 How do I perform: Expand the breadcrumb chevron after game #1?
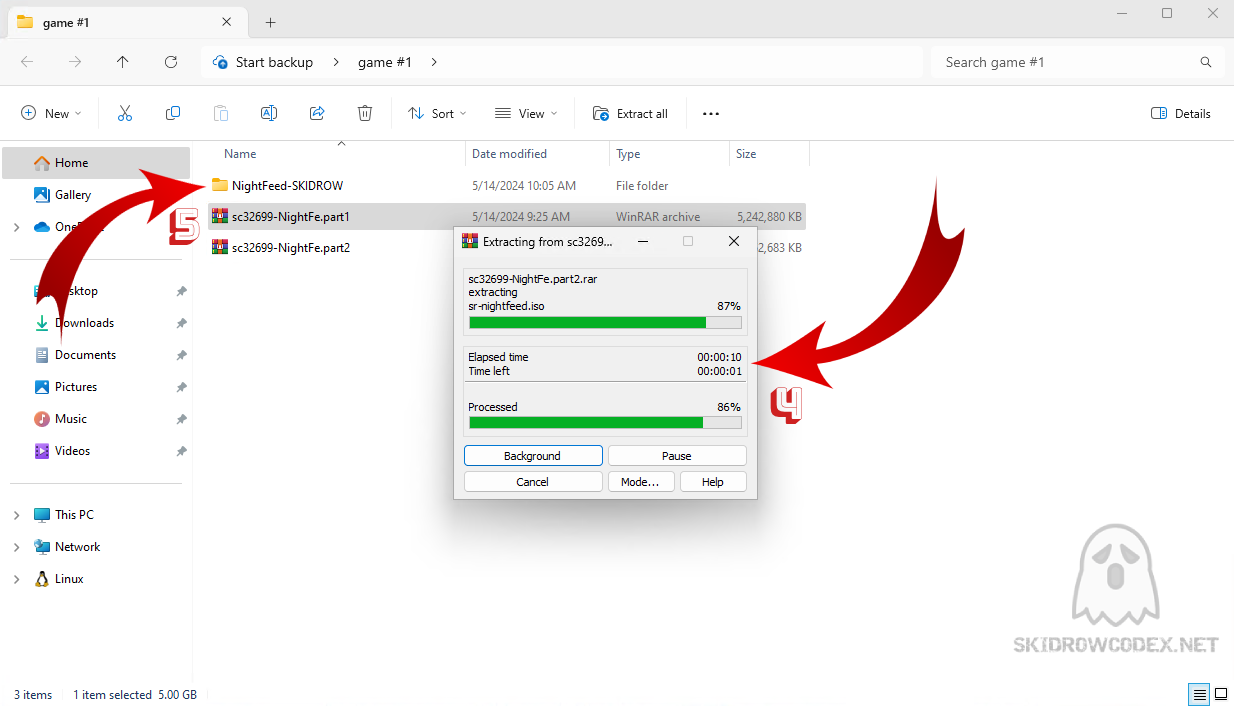point(434,62)
